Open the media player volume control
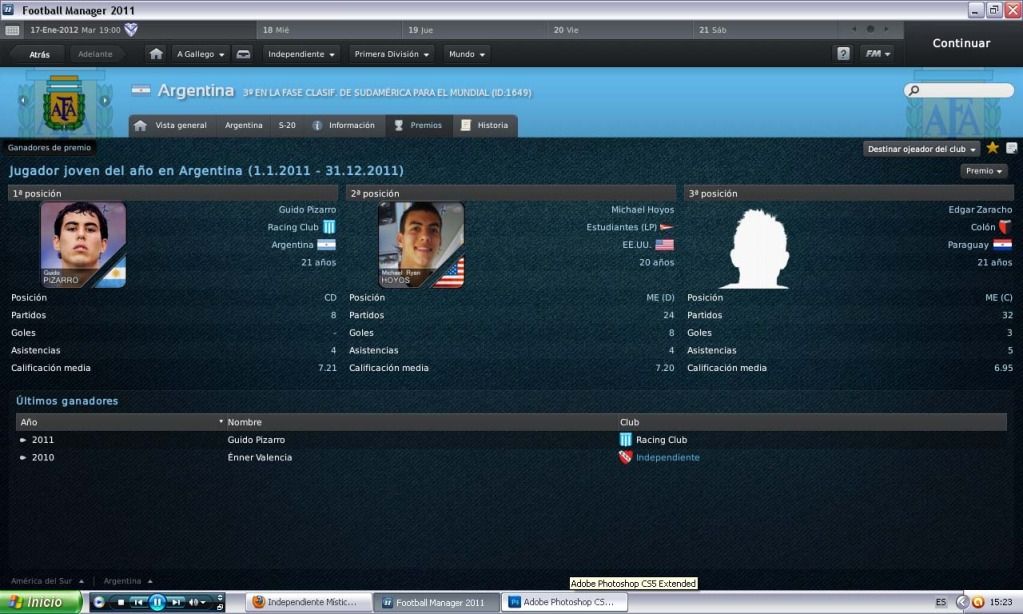This screenshot has width=1023, height=614. coord(196,602)
